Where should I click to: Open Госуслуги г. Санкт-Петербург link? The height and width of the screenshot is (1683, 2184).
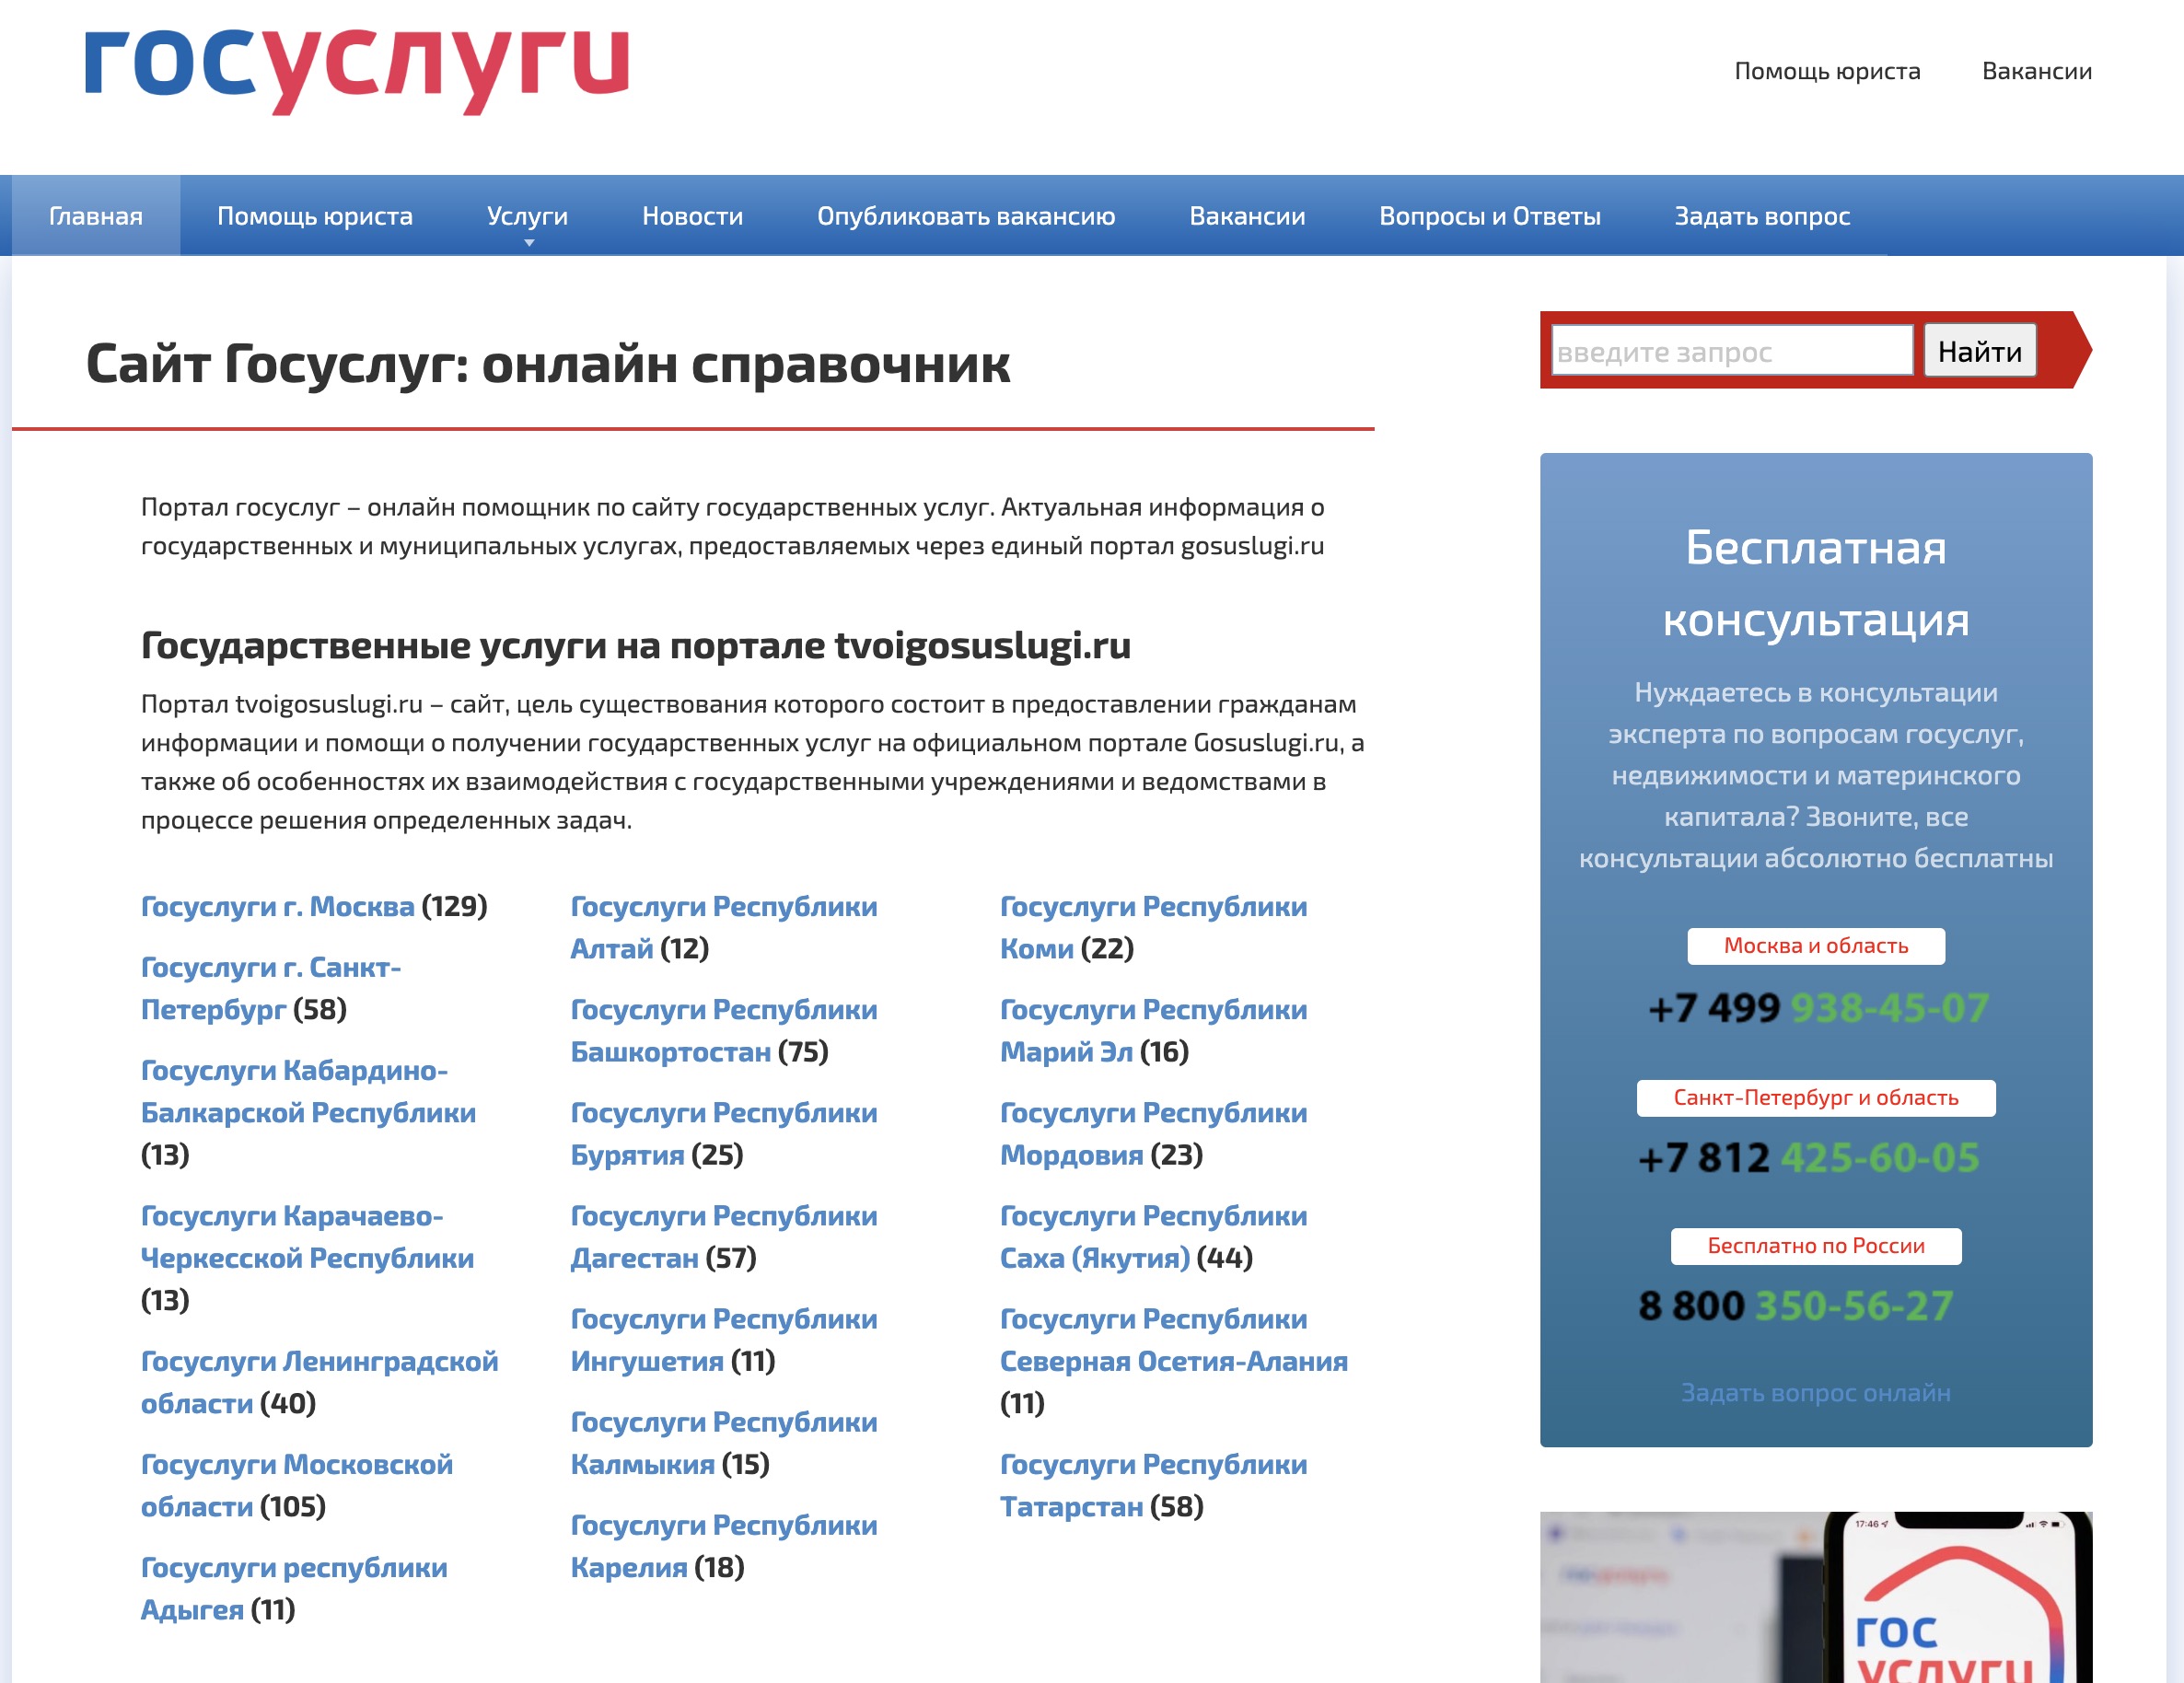click(271, 988)
